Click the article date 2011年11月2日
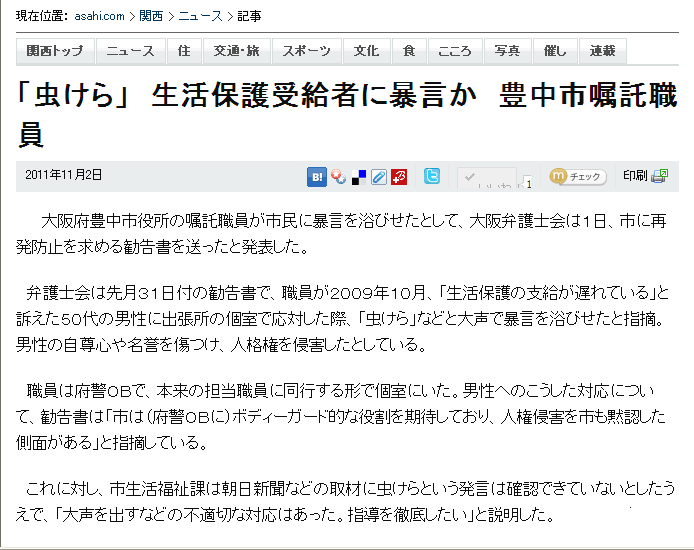Screen dimensions: 694x550 click(63, 175)
